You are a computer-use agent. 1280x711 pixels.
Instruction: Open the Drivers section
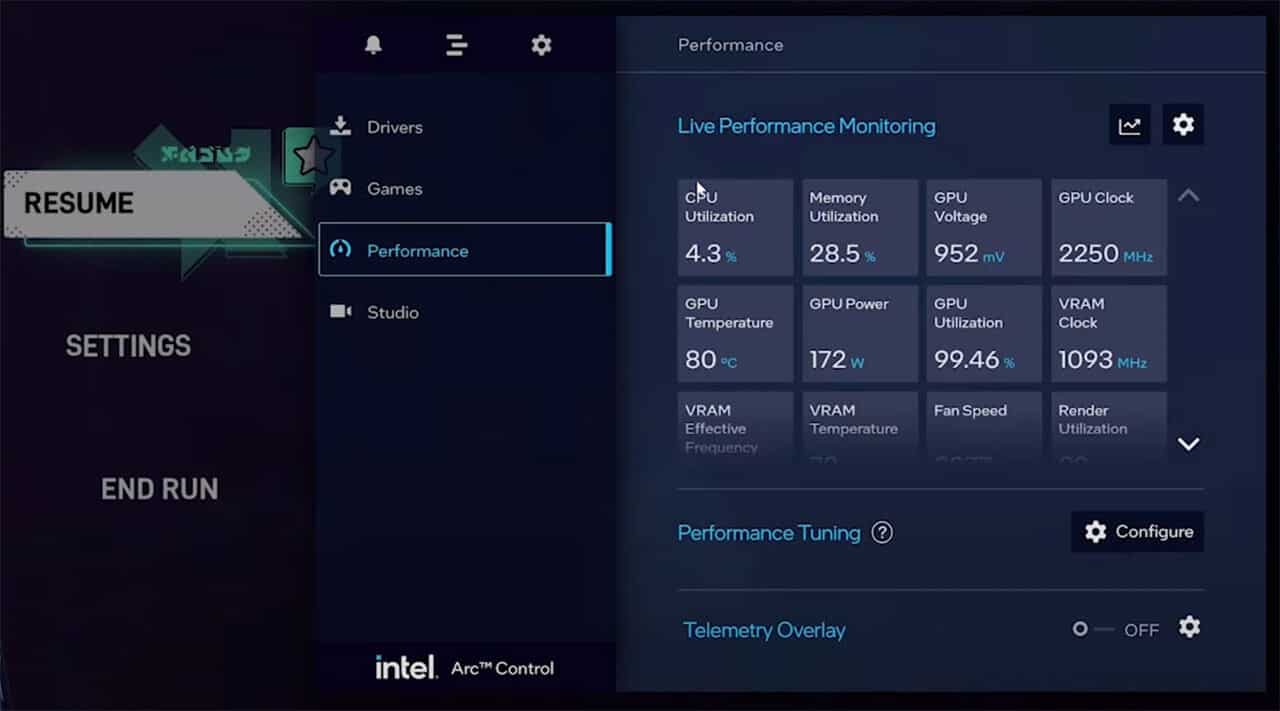click(x=394, y=127)
